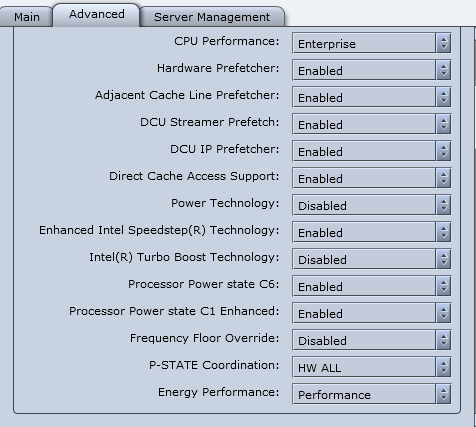Click the CPU Performance spinner arrows
The image size is (476, 427).
(443, 43)
